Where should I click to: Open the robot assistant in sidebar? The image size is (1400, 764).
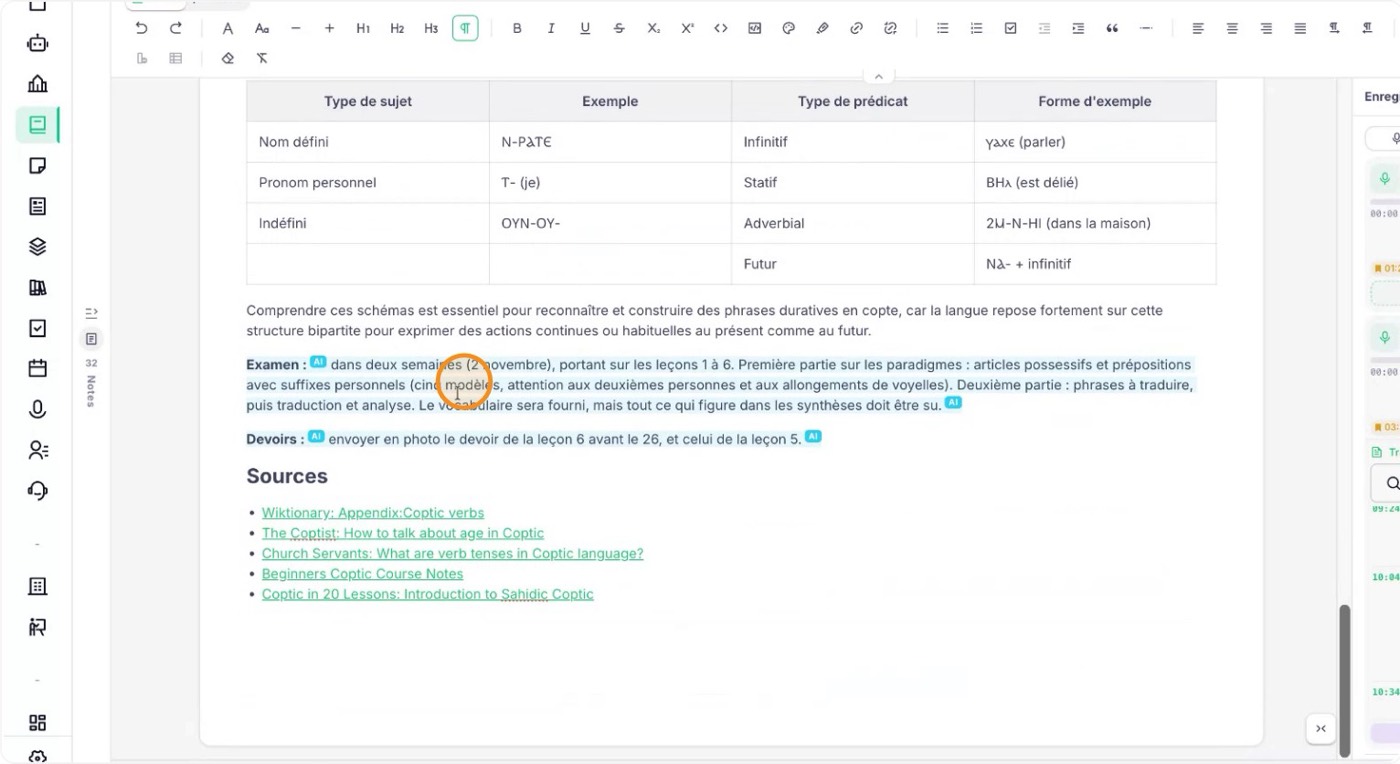[37, 43]
